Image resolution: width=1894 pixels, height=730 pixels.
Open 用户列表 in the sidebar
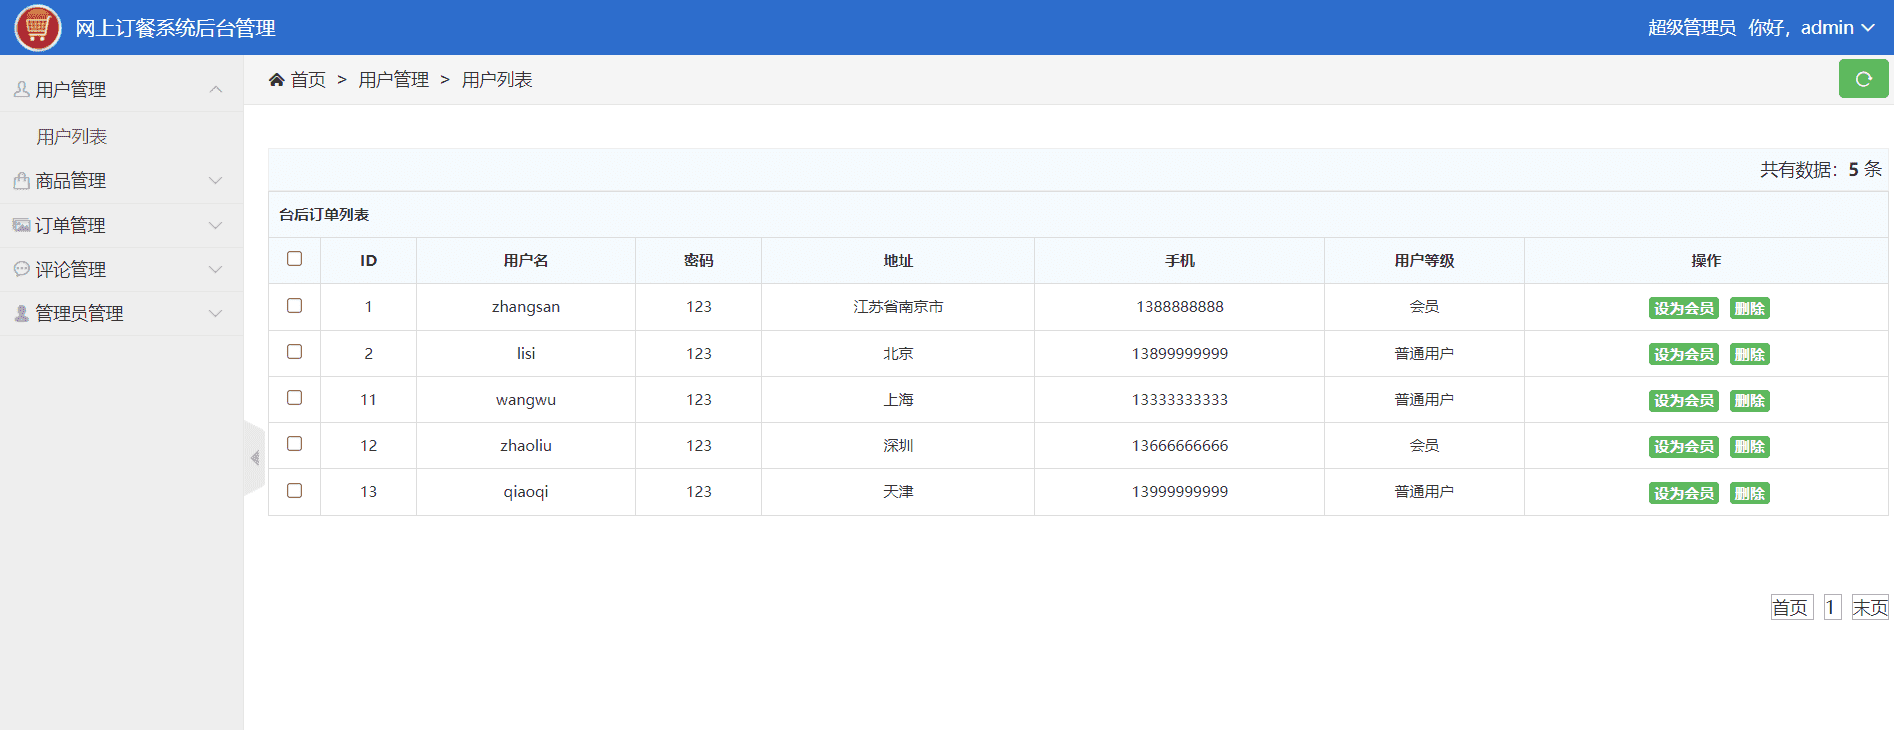pyautogui.click(x=72, y=137)
